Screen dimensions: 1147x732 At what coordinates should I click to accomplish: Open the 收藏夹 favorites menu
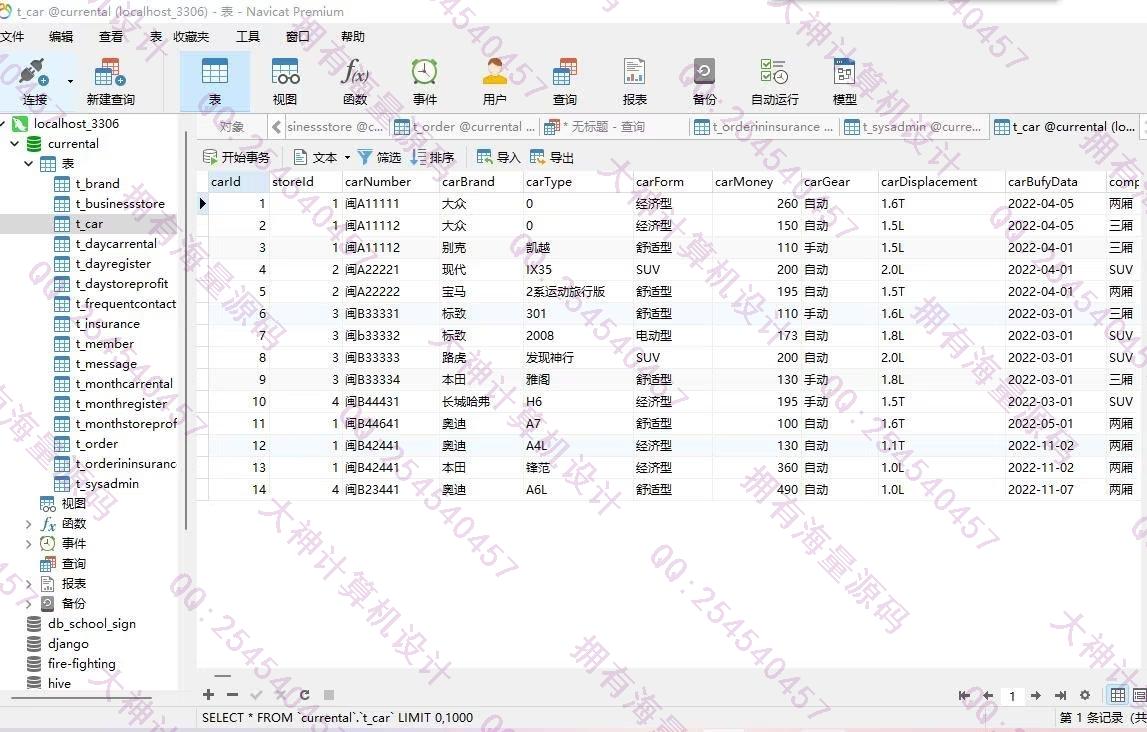point(191,37)
